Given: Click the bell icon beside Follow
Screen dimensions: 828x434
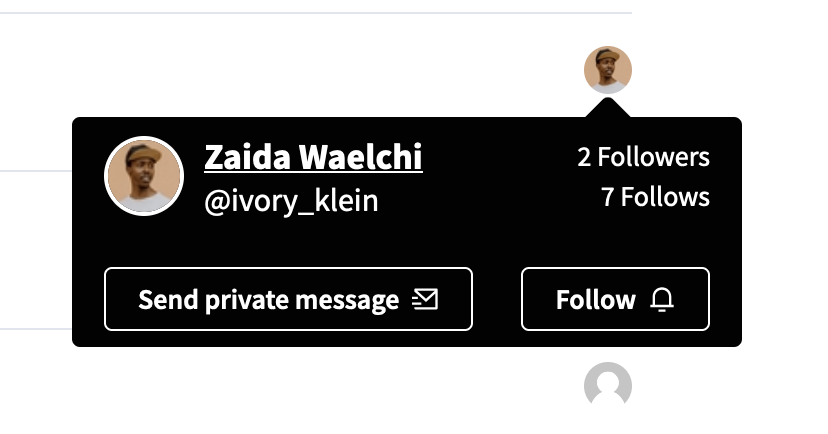Looking at the screenshot, I should pos(662,299).
